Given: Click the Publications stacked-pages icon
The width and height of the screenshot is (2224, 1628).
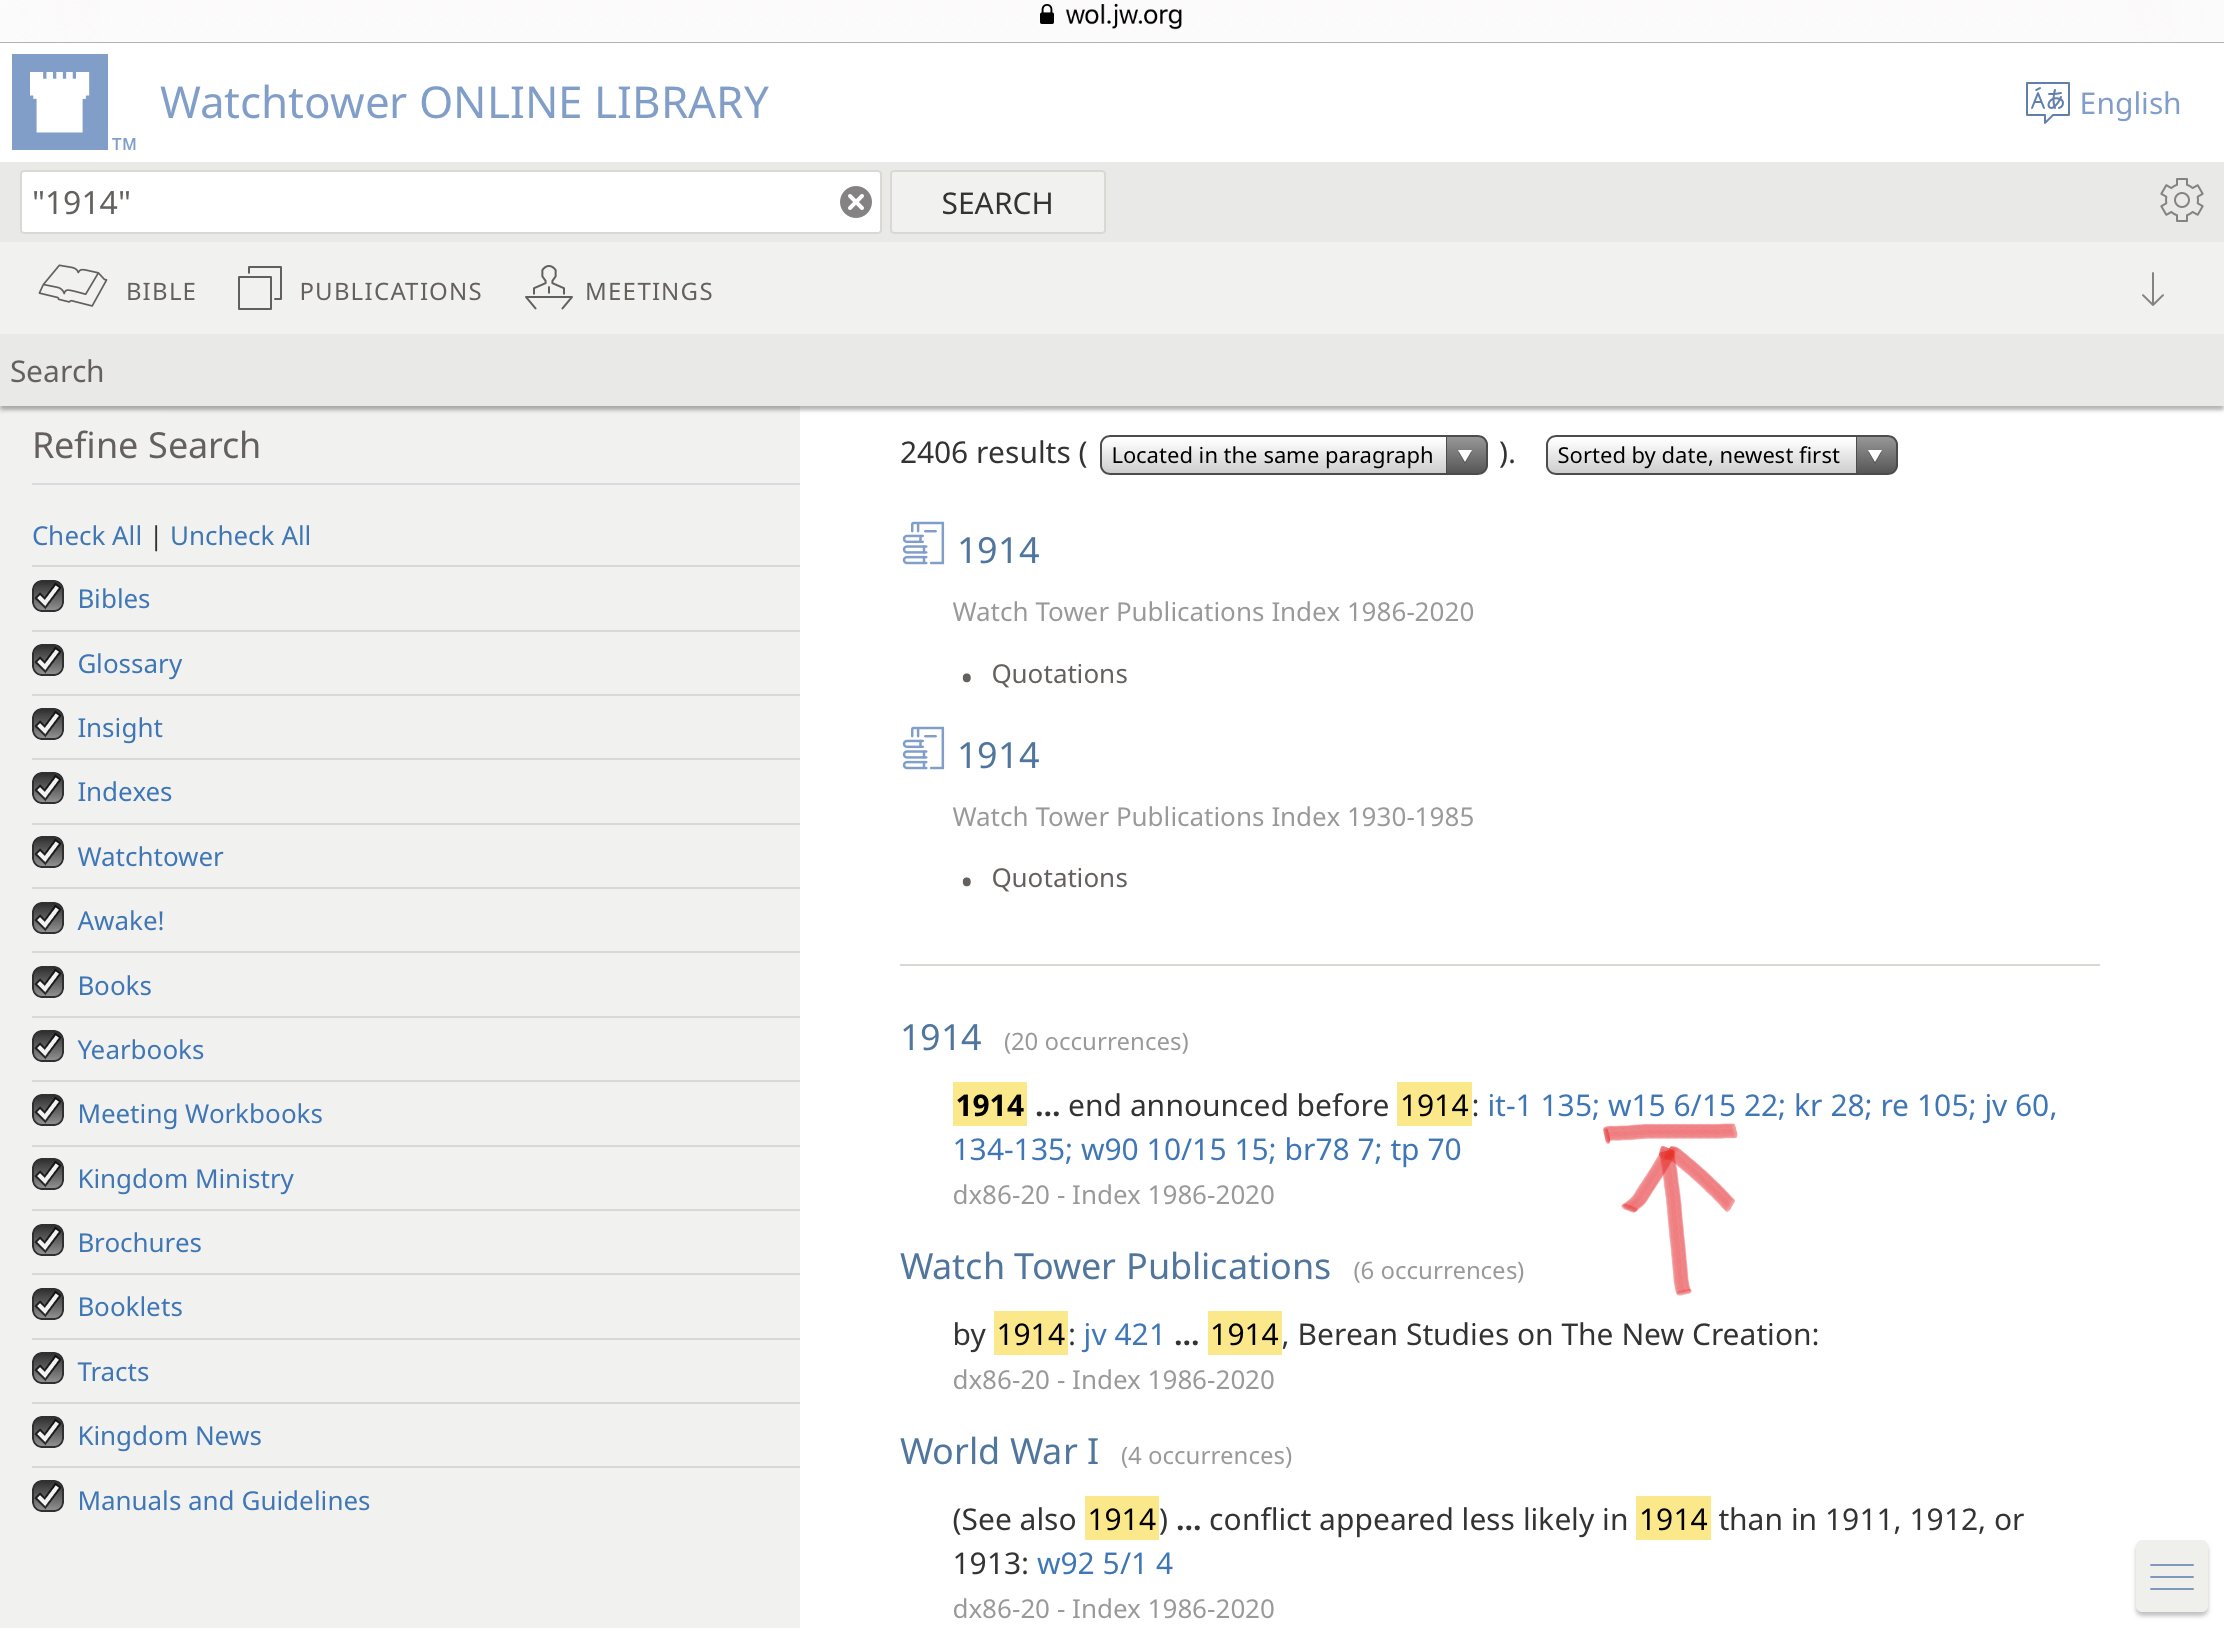Looking at the screenshot, I should (x=260, y=288).
